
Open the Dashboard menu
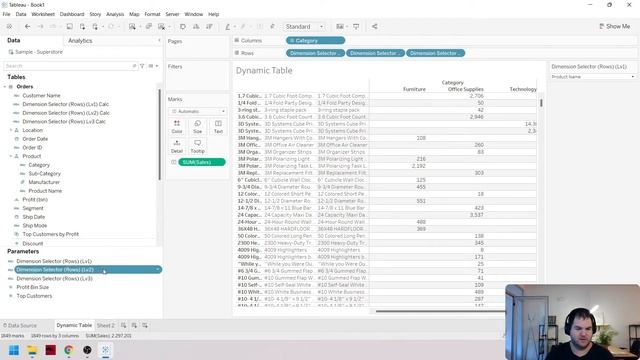tap(72, 14)
